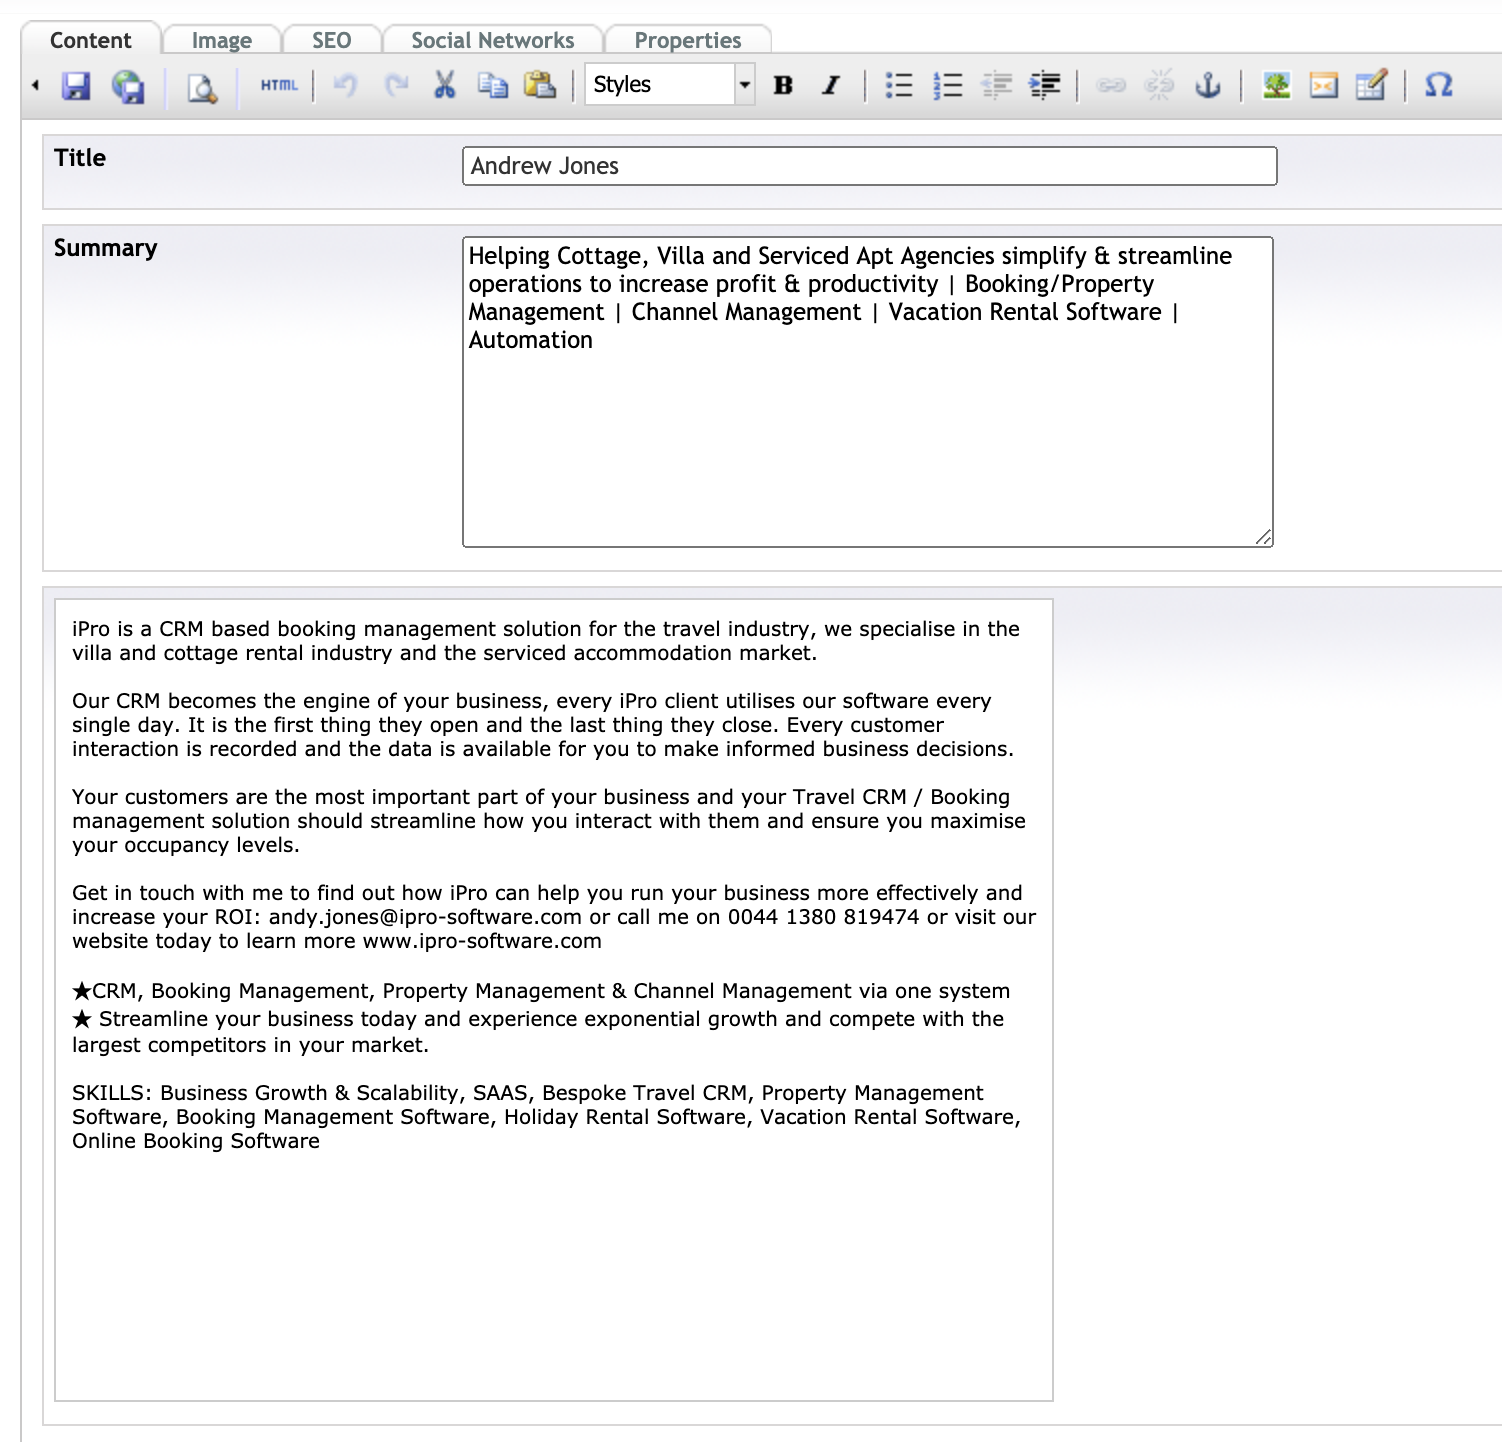Toggle italic formatting

[830, 85]
